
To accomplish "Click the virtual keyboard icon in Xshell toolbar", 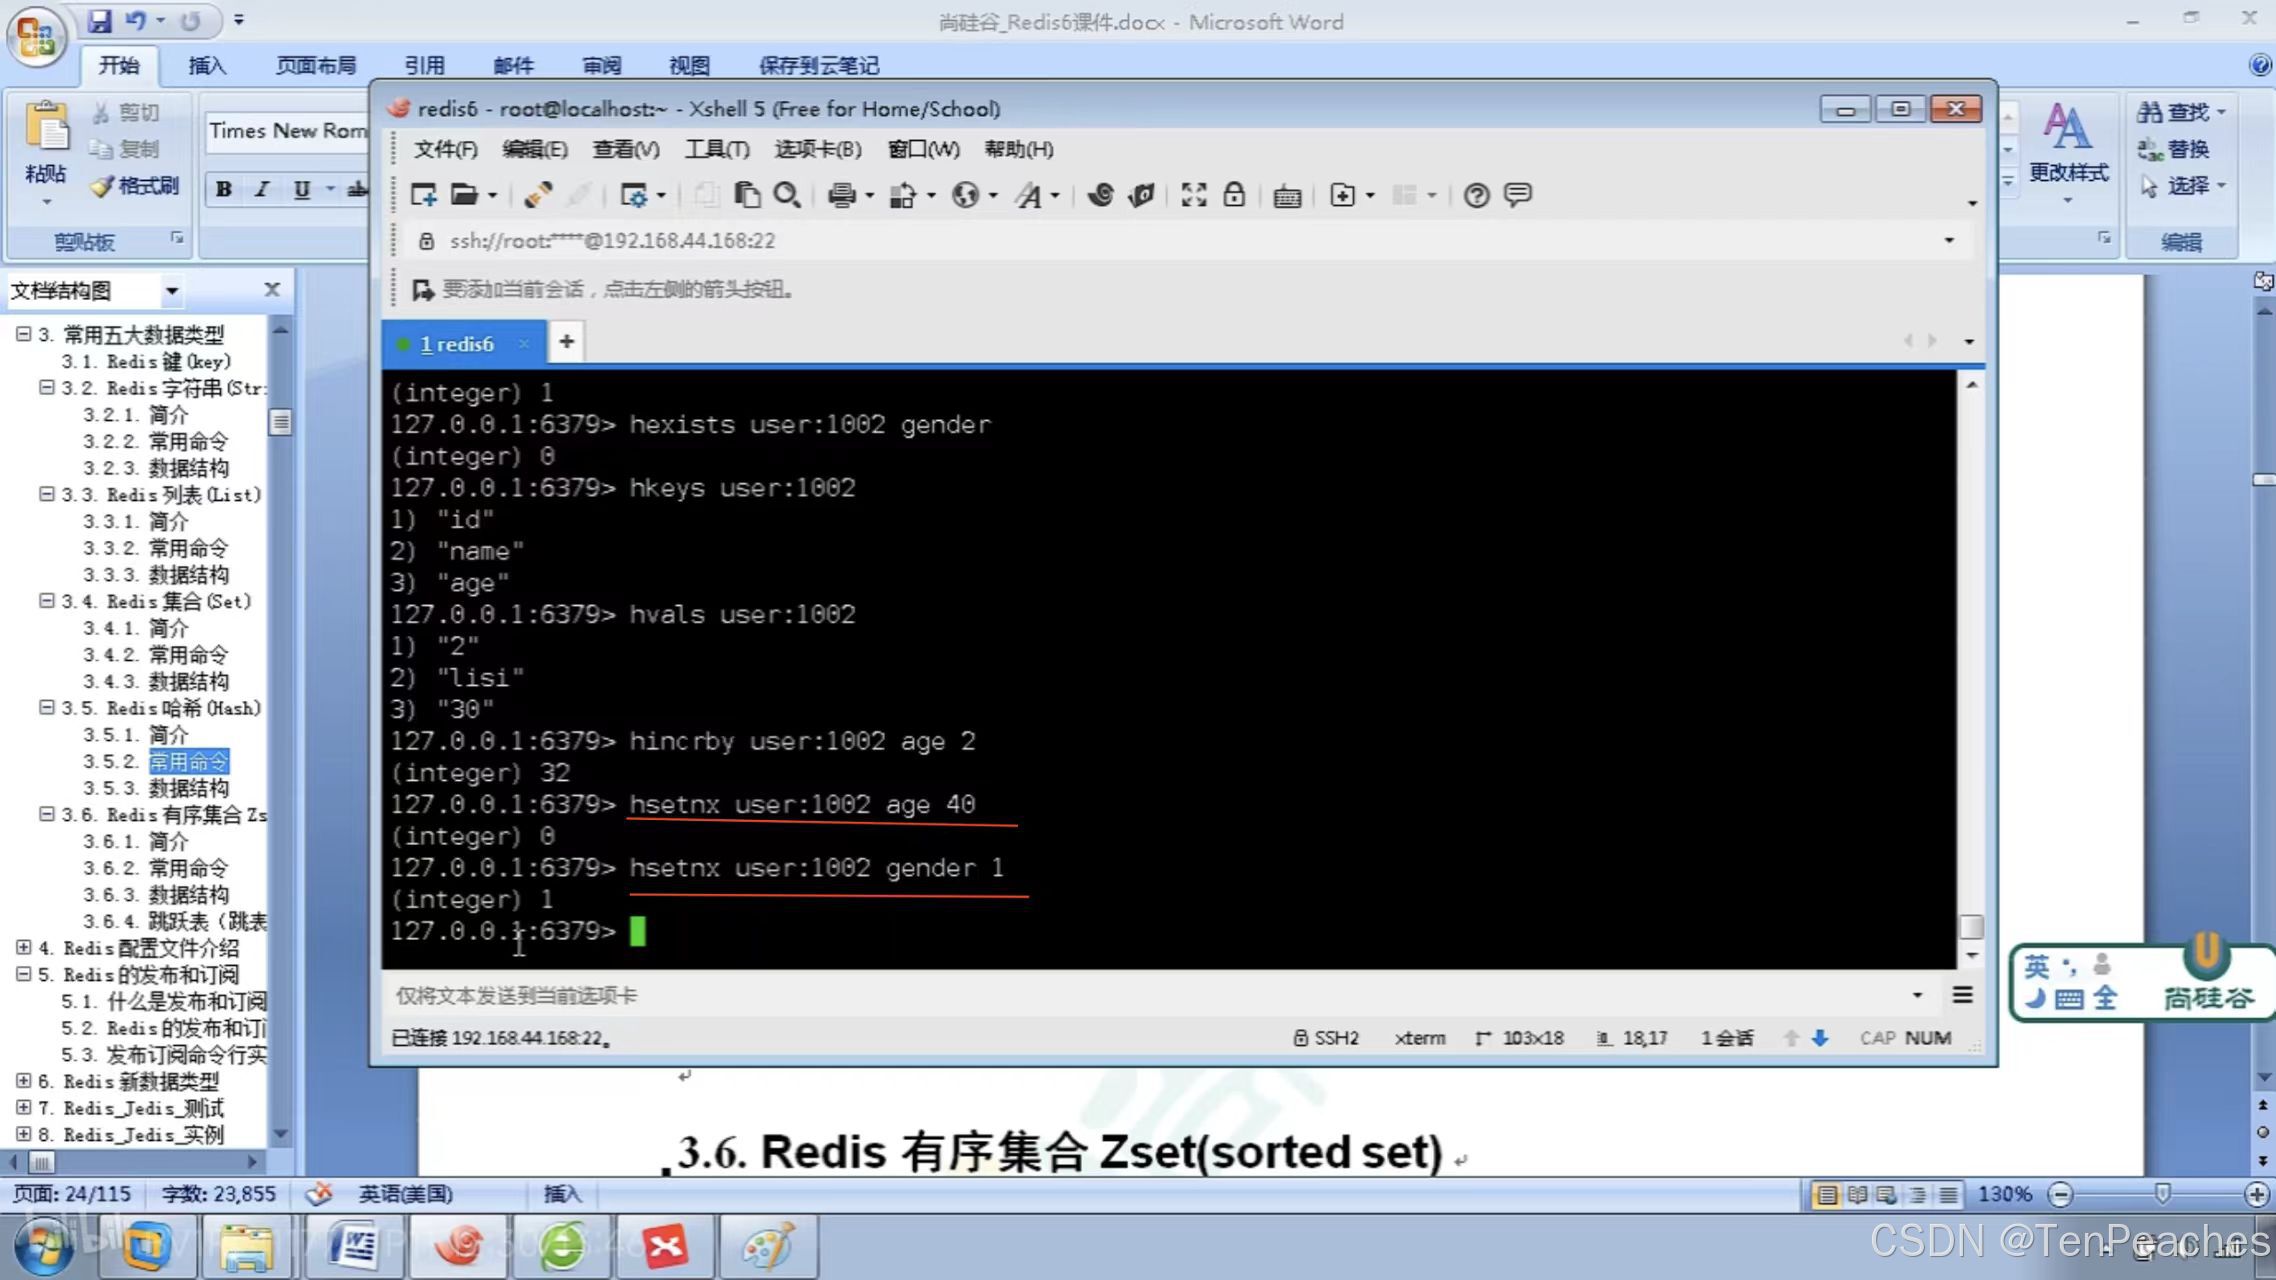I will click(1287, 196).
